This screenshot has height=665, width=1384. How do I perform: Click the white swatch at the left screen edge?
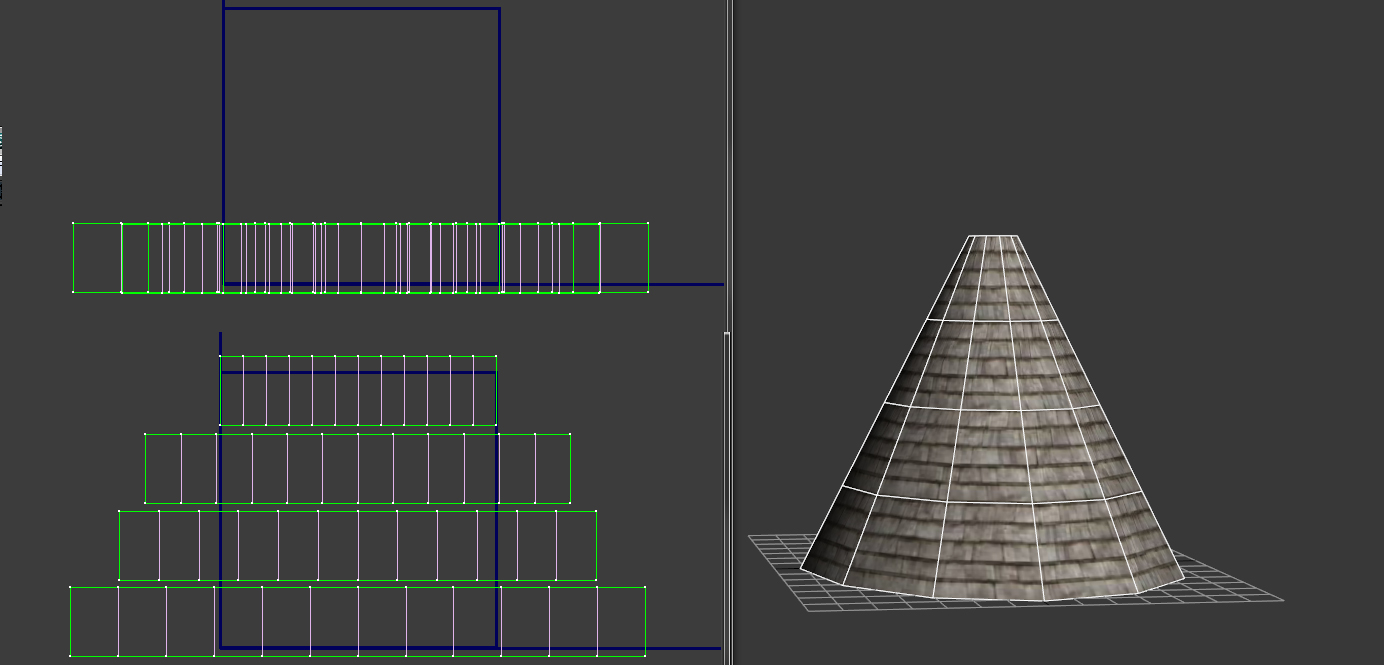[x=2, y=160]
